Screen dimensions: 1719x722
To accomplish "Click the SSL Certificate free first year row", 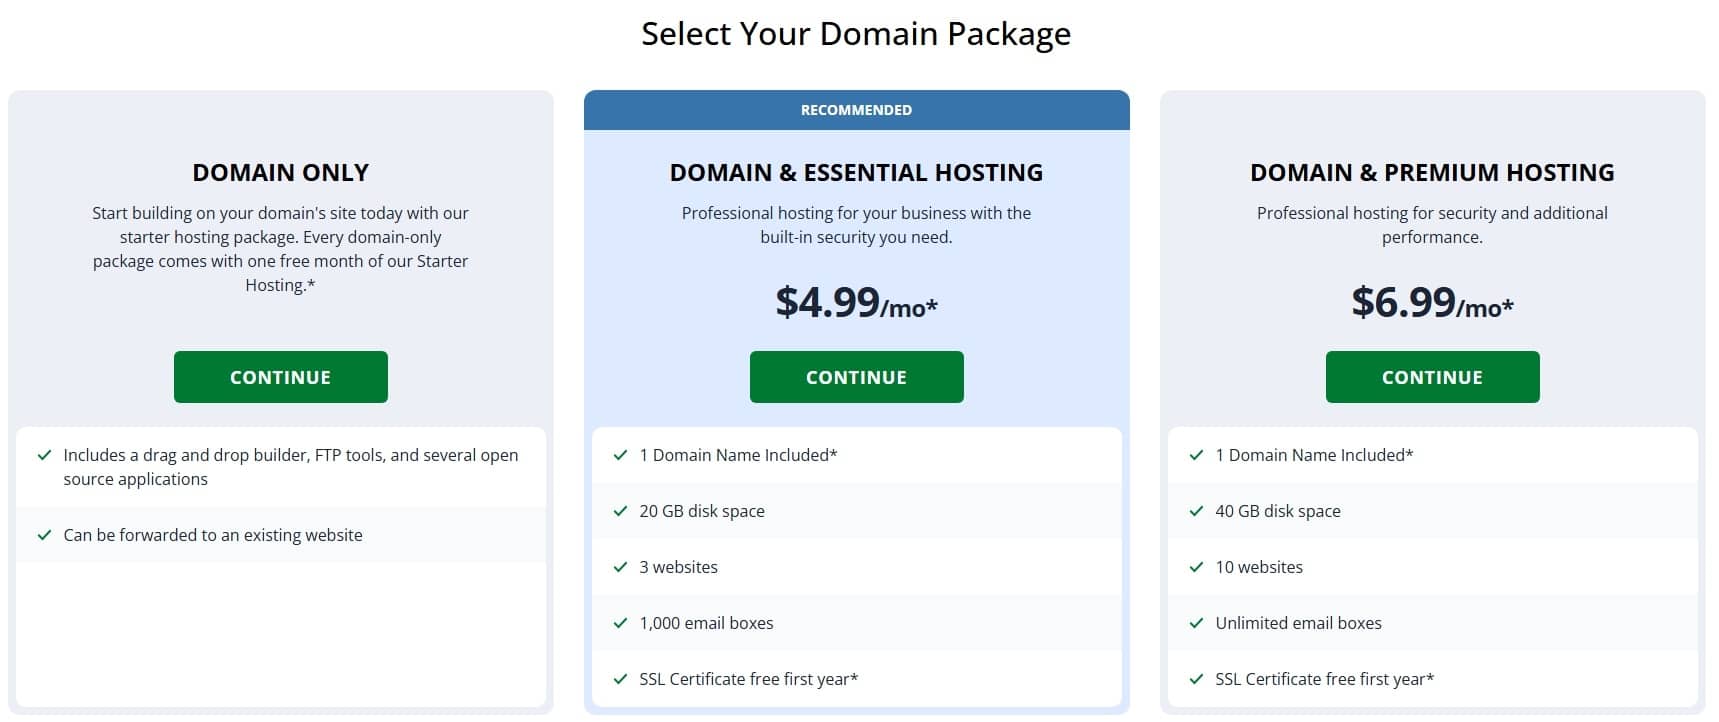I will [x=856, y=678].
